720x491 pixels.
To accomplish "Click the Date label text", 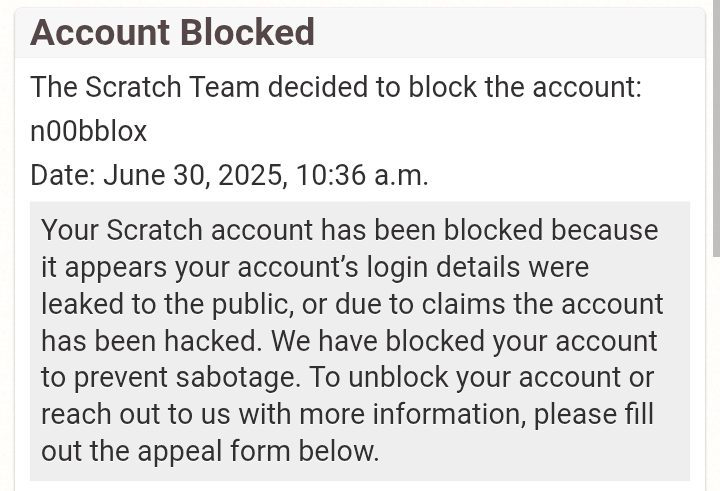I will (63, 175).
